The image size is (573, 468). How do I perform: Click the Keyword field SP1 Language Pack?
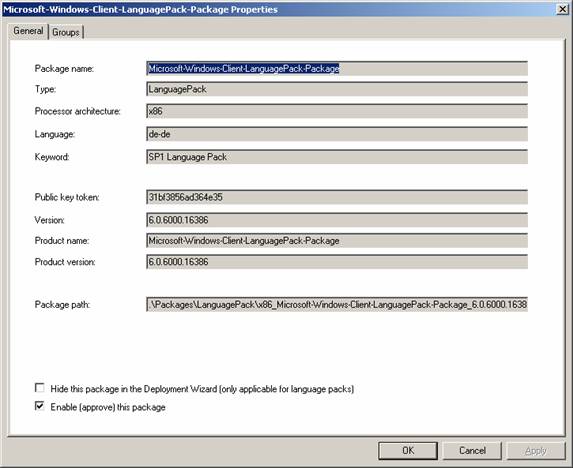[337, 157]
